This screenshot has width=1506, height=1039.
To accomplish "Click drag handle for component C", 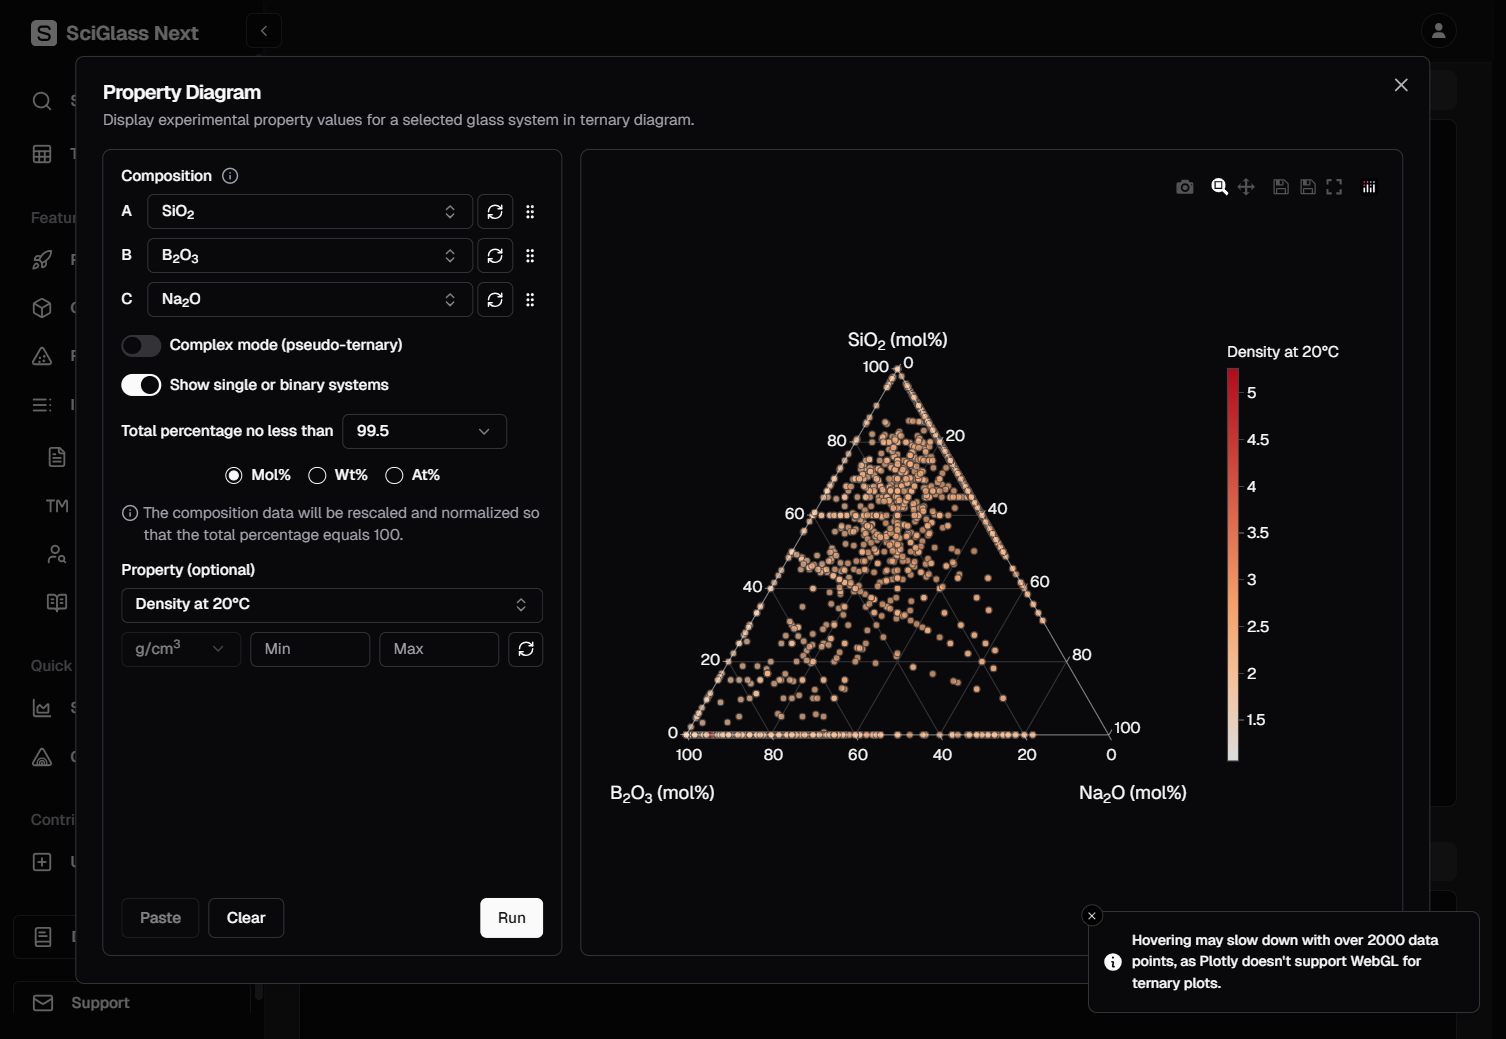I will (x=530, y=300).
